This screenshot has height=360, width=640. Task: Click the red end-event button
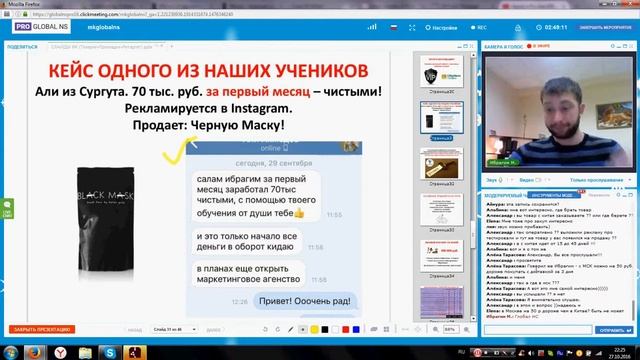click(606, 27)
